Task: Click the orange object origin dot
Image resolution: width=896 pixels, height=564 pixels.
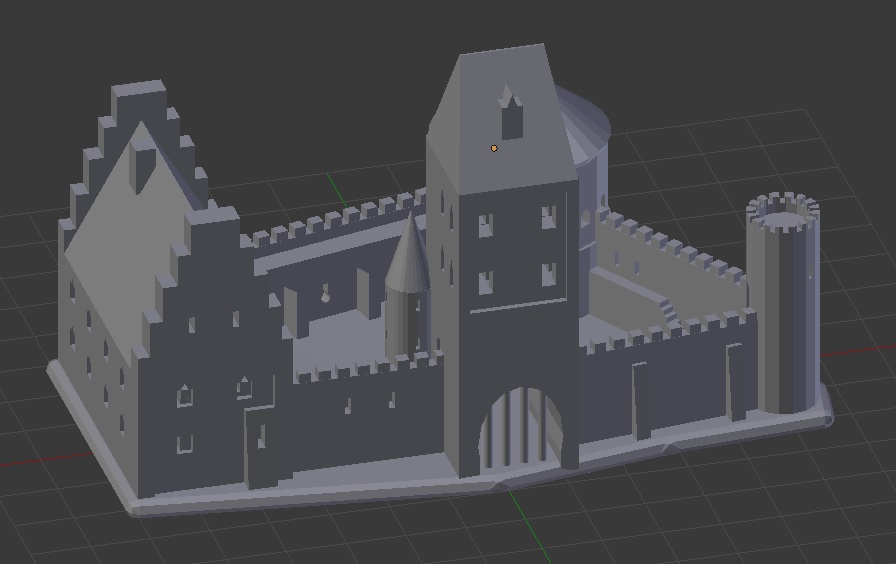Action: coord(494,149)
